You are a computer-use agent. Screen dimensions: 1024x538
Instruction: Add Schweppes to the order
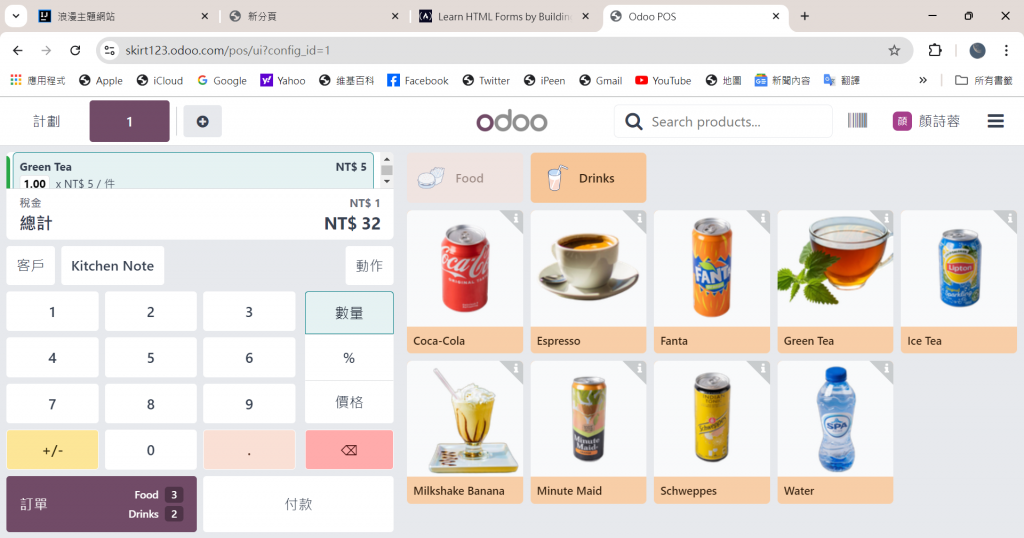pos(712,432)
